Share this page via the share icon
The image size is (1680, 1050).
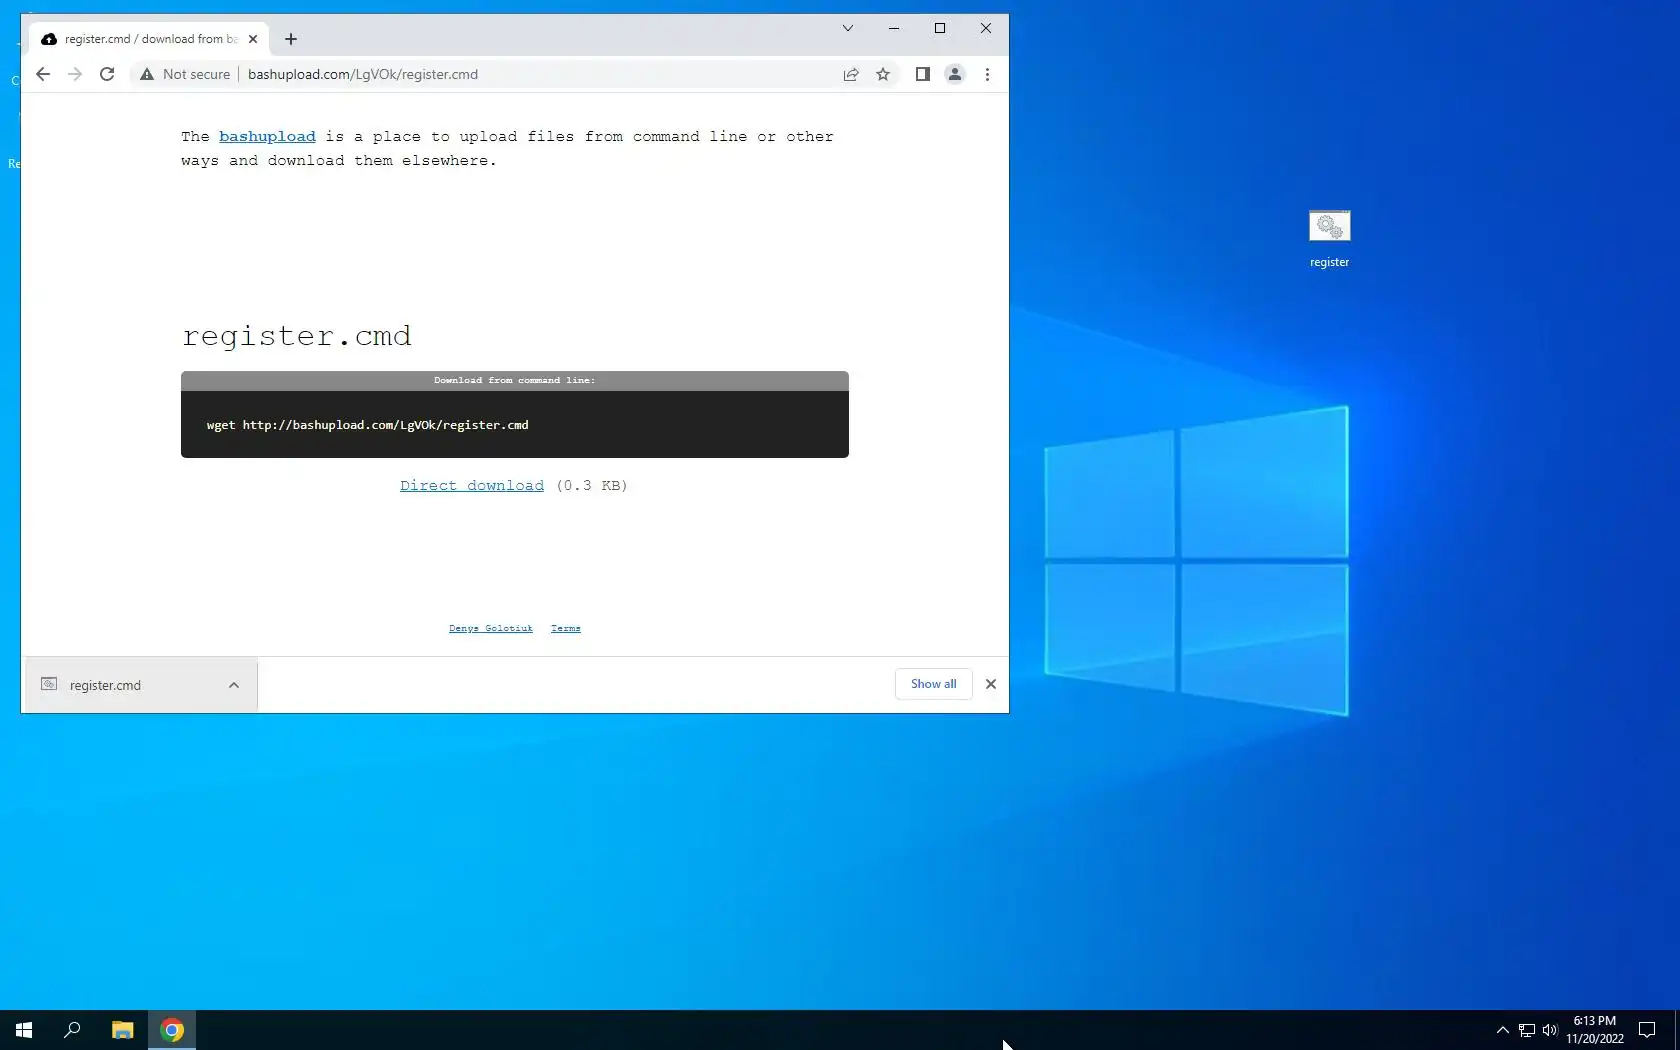coord(851,74)
